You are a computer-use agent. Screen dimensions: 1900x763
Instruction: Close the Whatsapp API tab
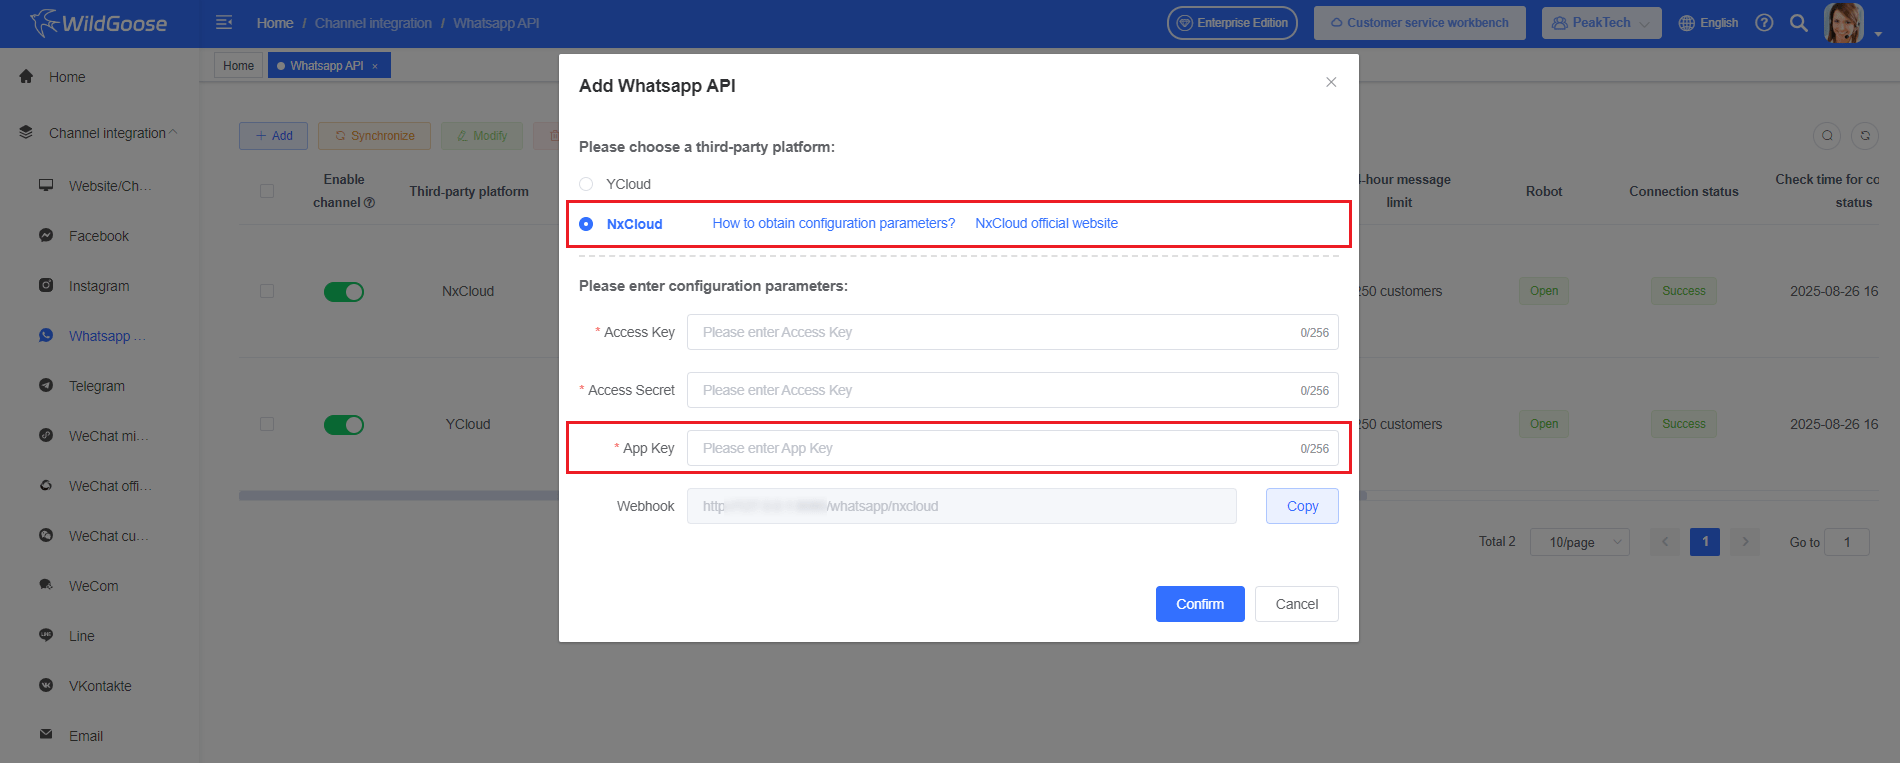point(375,66)
